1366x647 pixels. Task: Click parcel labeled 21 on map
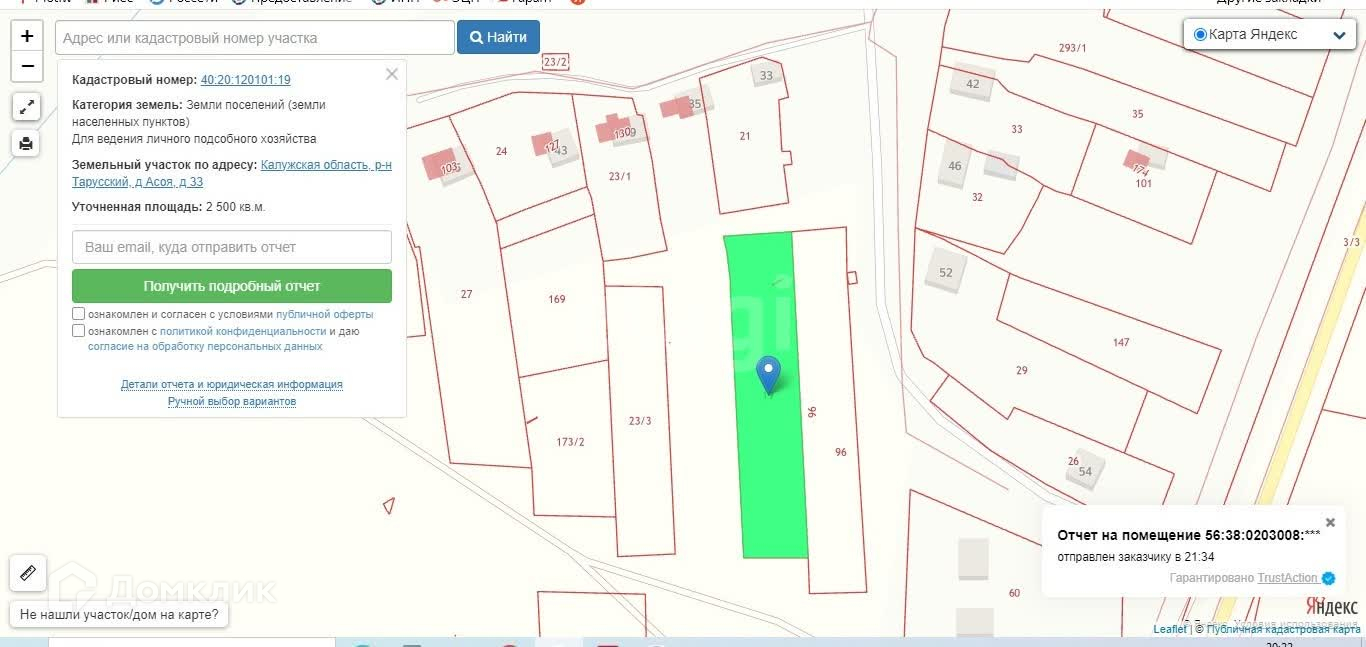click(x=745, y=137)
